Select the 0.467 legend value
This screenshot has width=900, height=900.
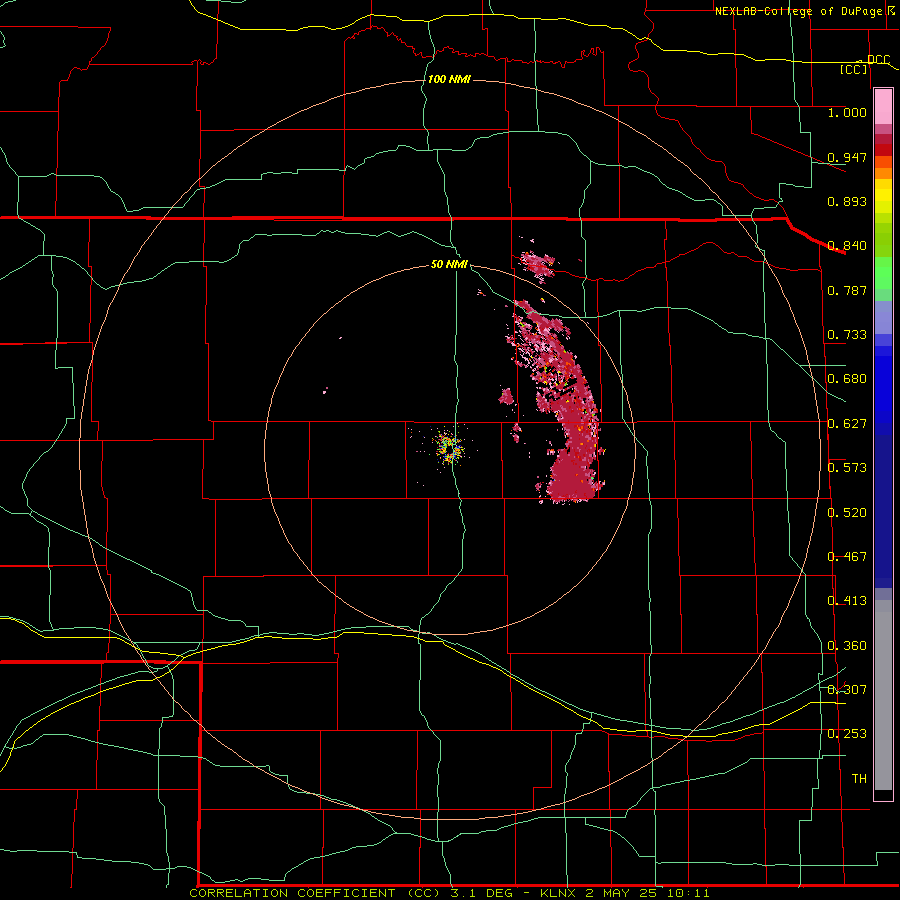(x=847, y=557)
